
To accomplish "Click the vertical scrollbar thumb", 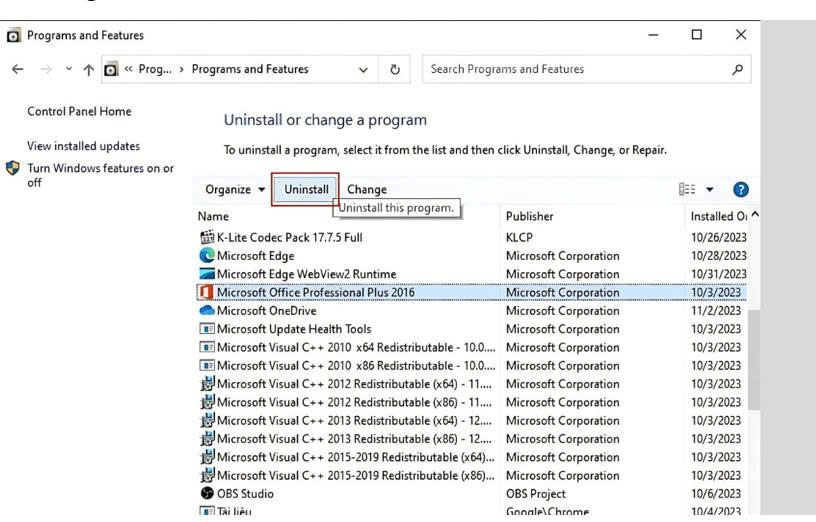I will point(754,359).
